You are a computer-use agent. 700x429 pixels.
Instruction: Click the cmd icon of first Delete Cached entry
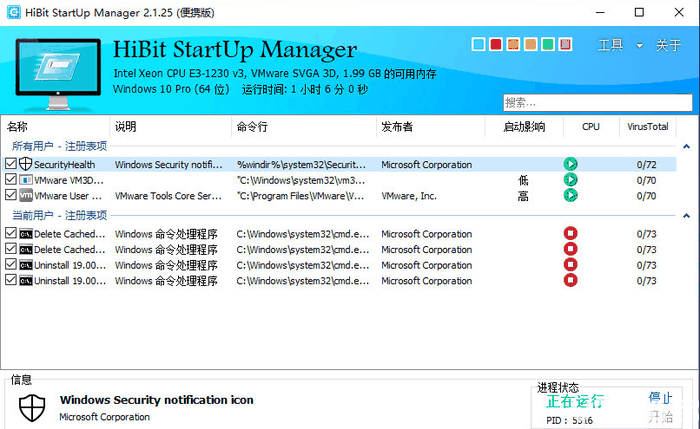tap(25, 234)
